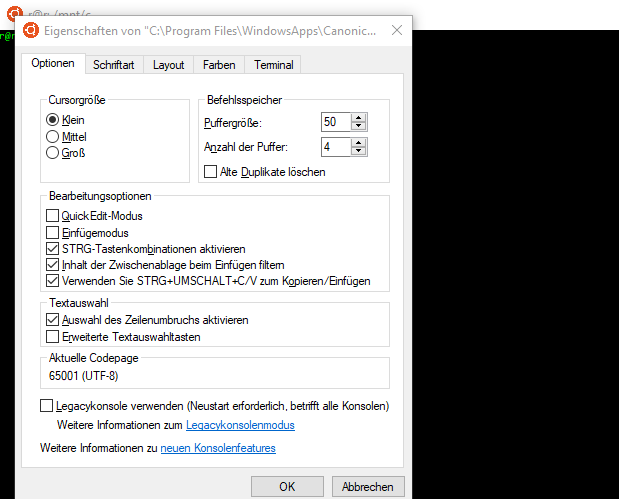619x499 pixels.
Task: Open the Farben tab
Action: tap(219, 65)
